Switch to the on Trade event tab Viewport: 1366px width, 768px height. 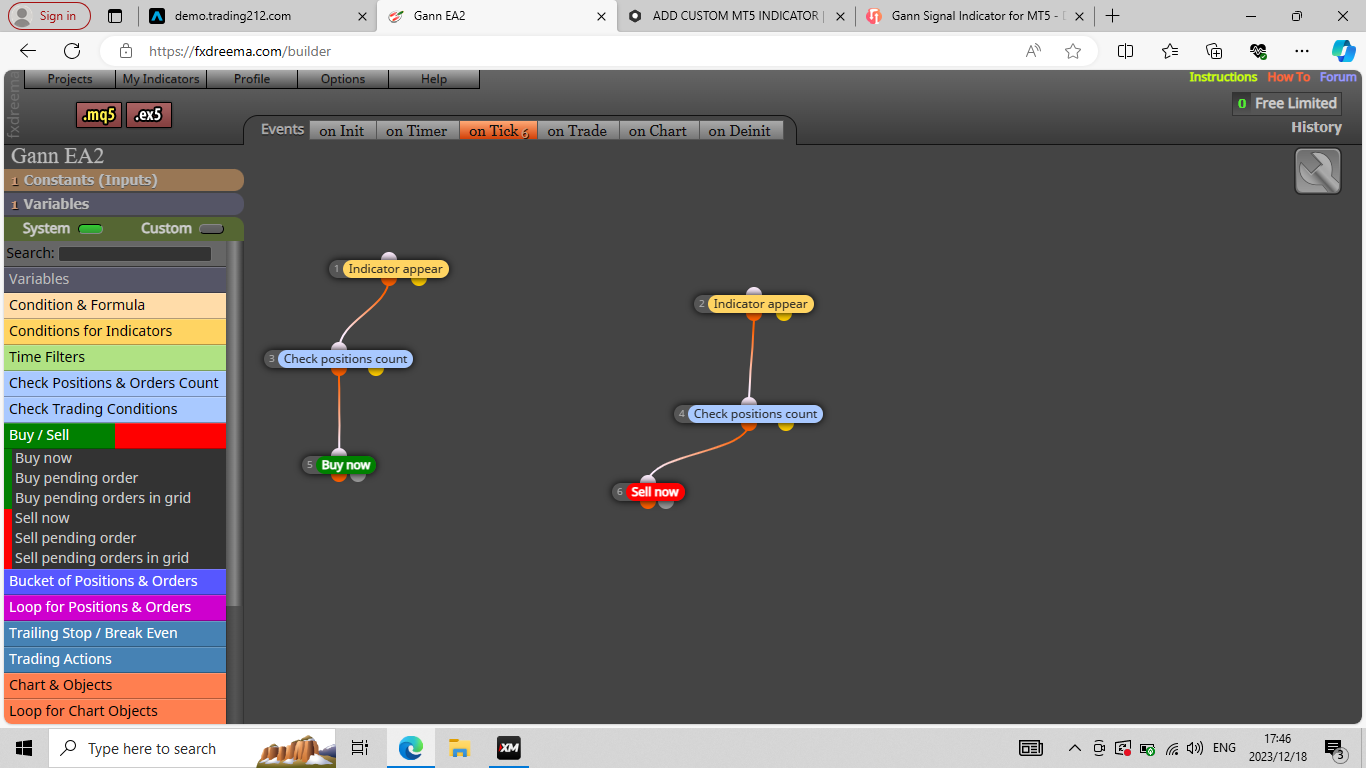tap(577, 131)
